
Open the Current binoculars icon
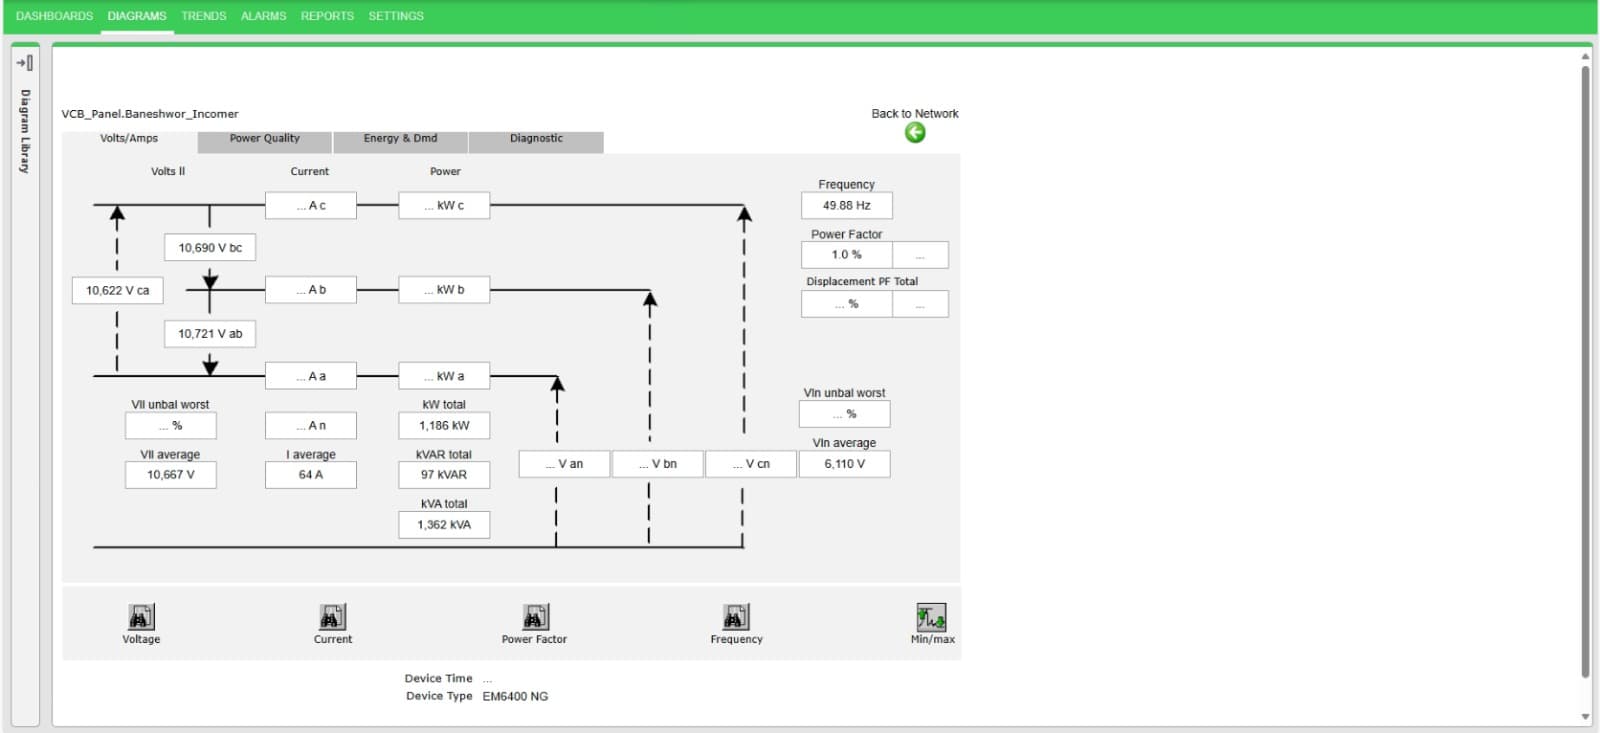332,617
